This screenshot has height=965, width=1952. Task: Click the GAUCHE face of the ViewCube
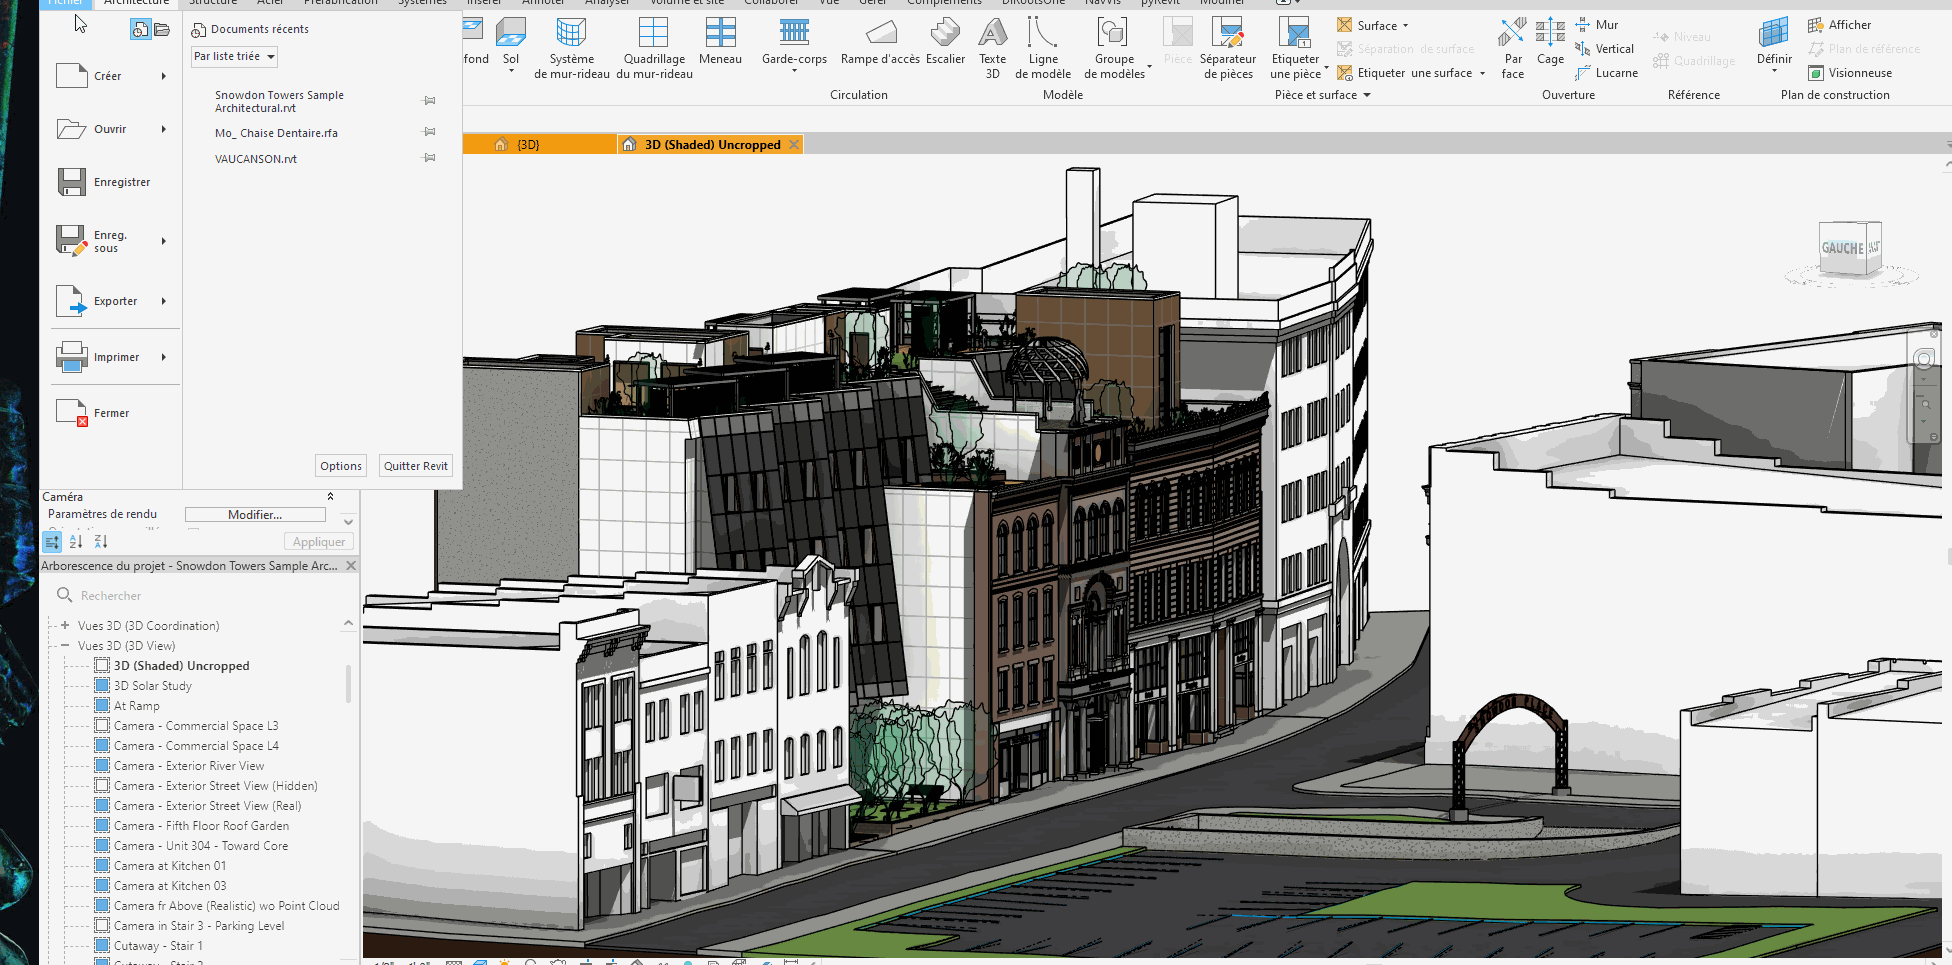[1842, 248]
